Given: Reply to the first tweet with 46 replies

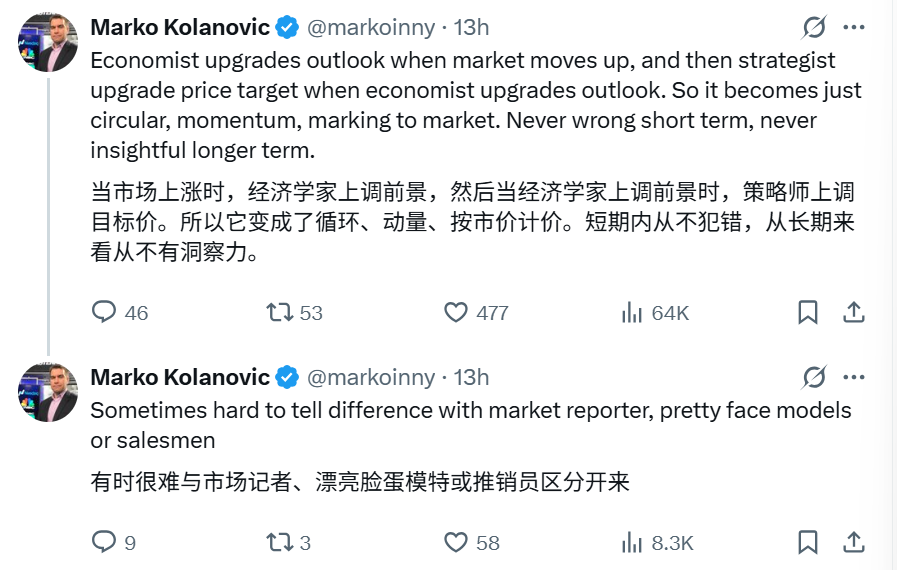Looking at the screenshot, I should [x=105, y=313].
